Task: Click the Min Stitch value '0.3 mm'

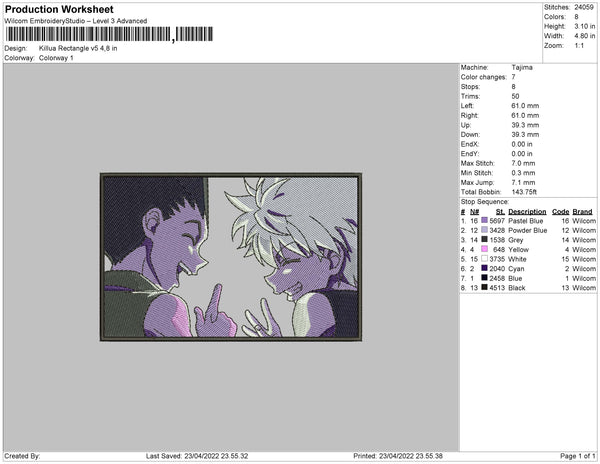Action: [x=523, y=173]
